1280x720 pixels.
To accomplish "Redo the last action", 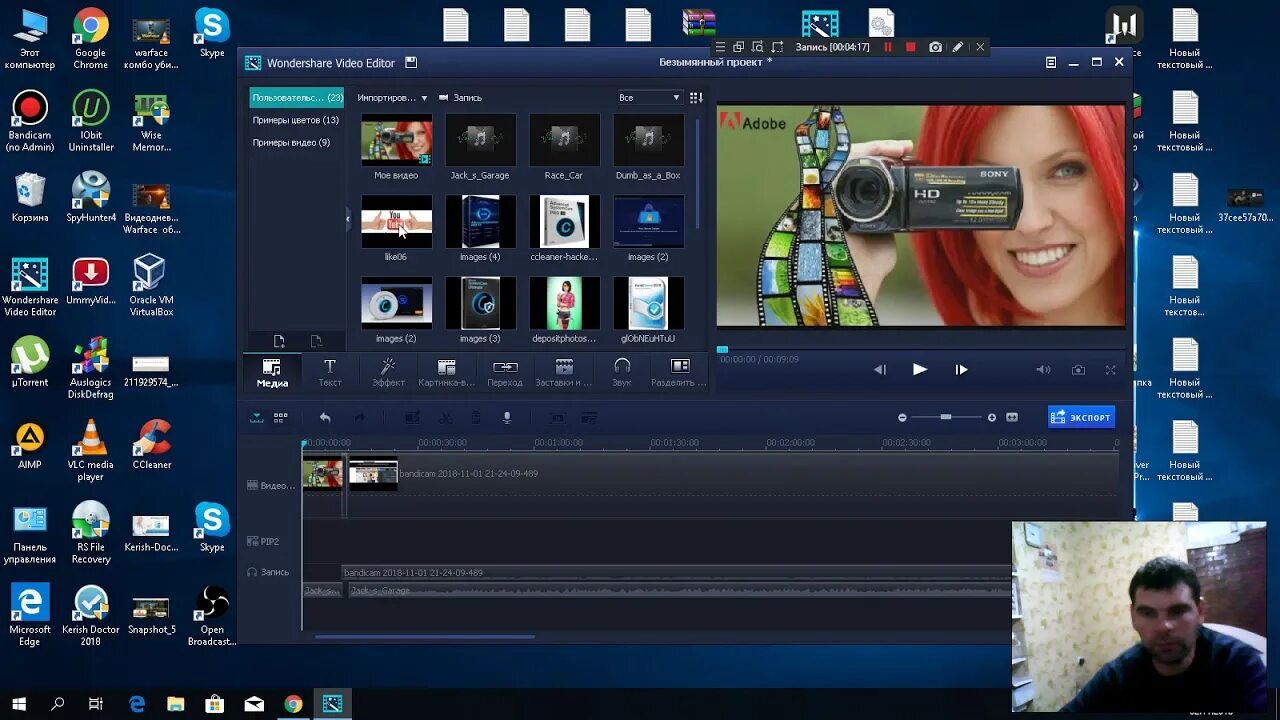I will (360, 417).
